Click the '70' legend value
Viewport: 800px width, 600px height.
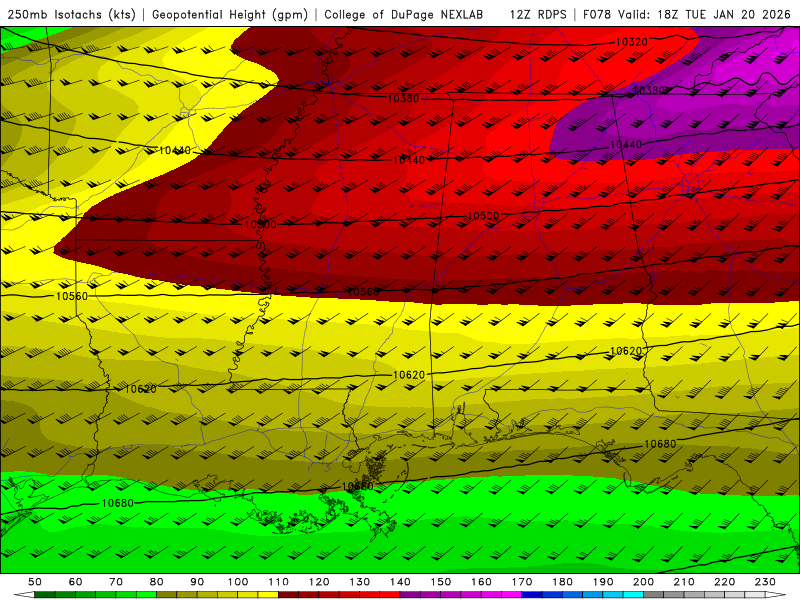click(116, 582)
